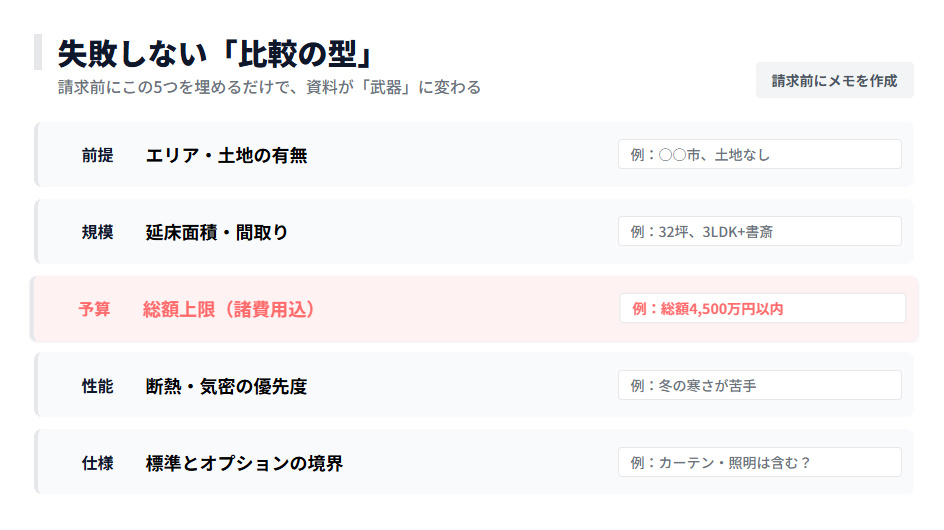This screenshot has height=530, width=944.
Task: Click the エリア・土地の有無 item title
Action: (x=226, y=155)
